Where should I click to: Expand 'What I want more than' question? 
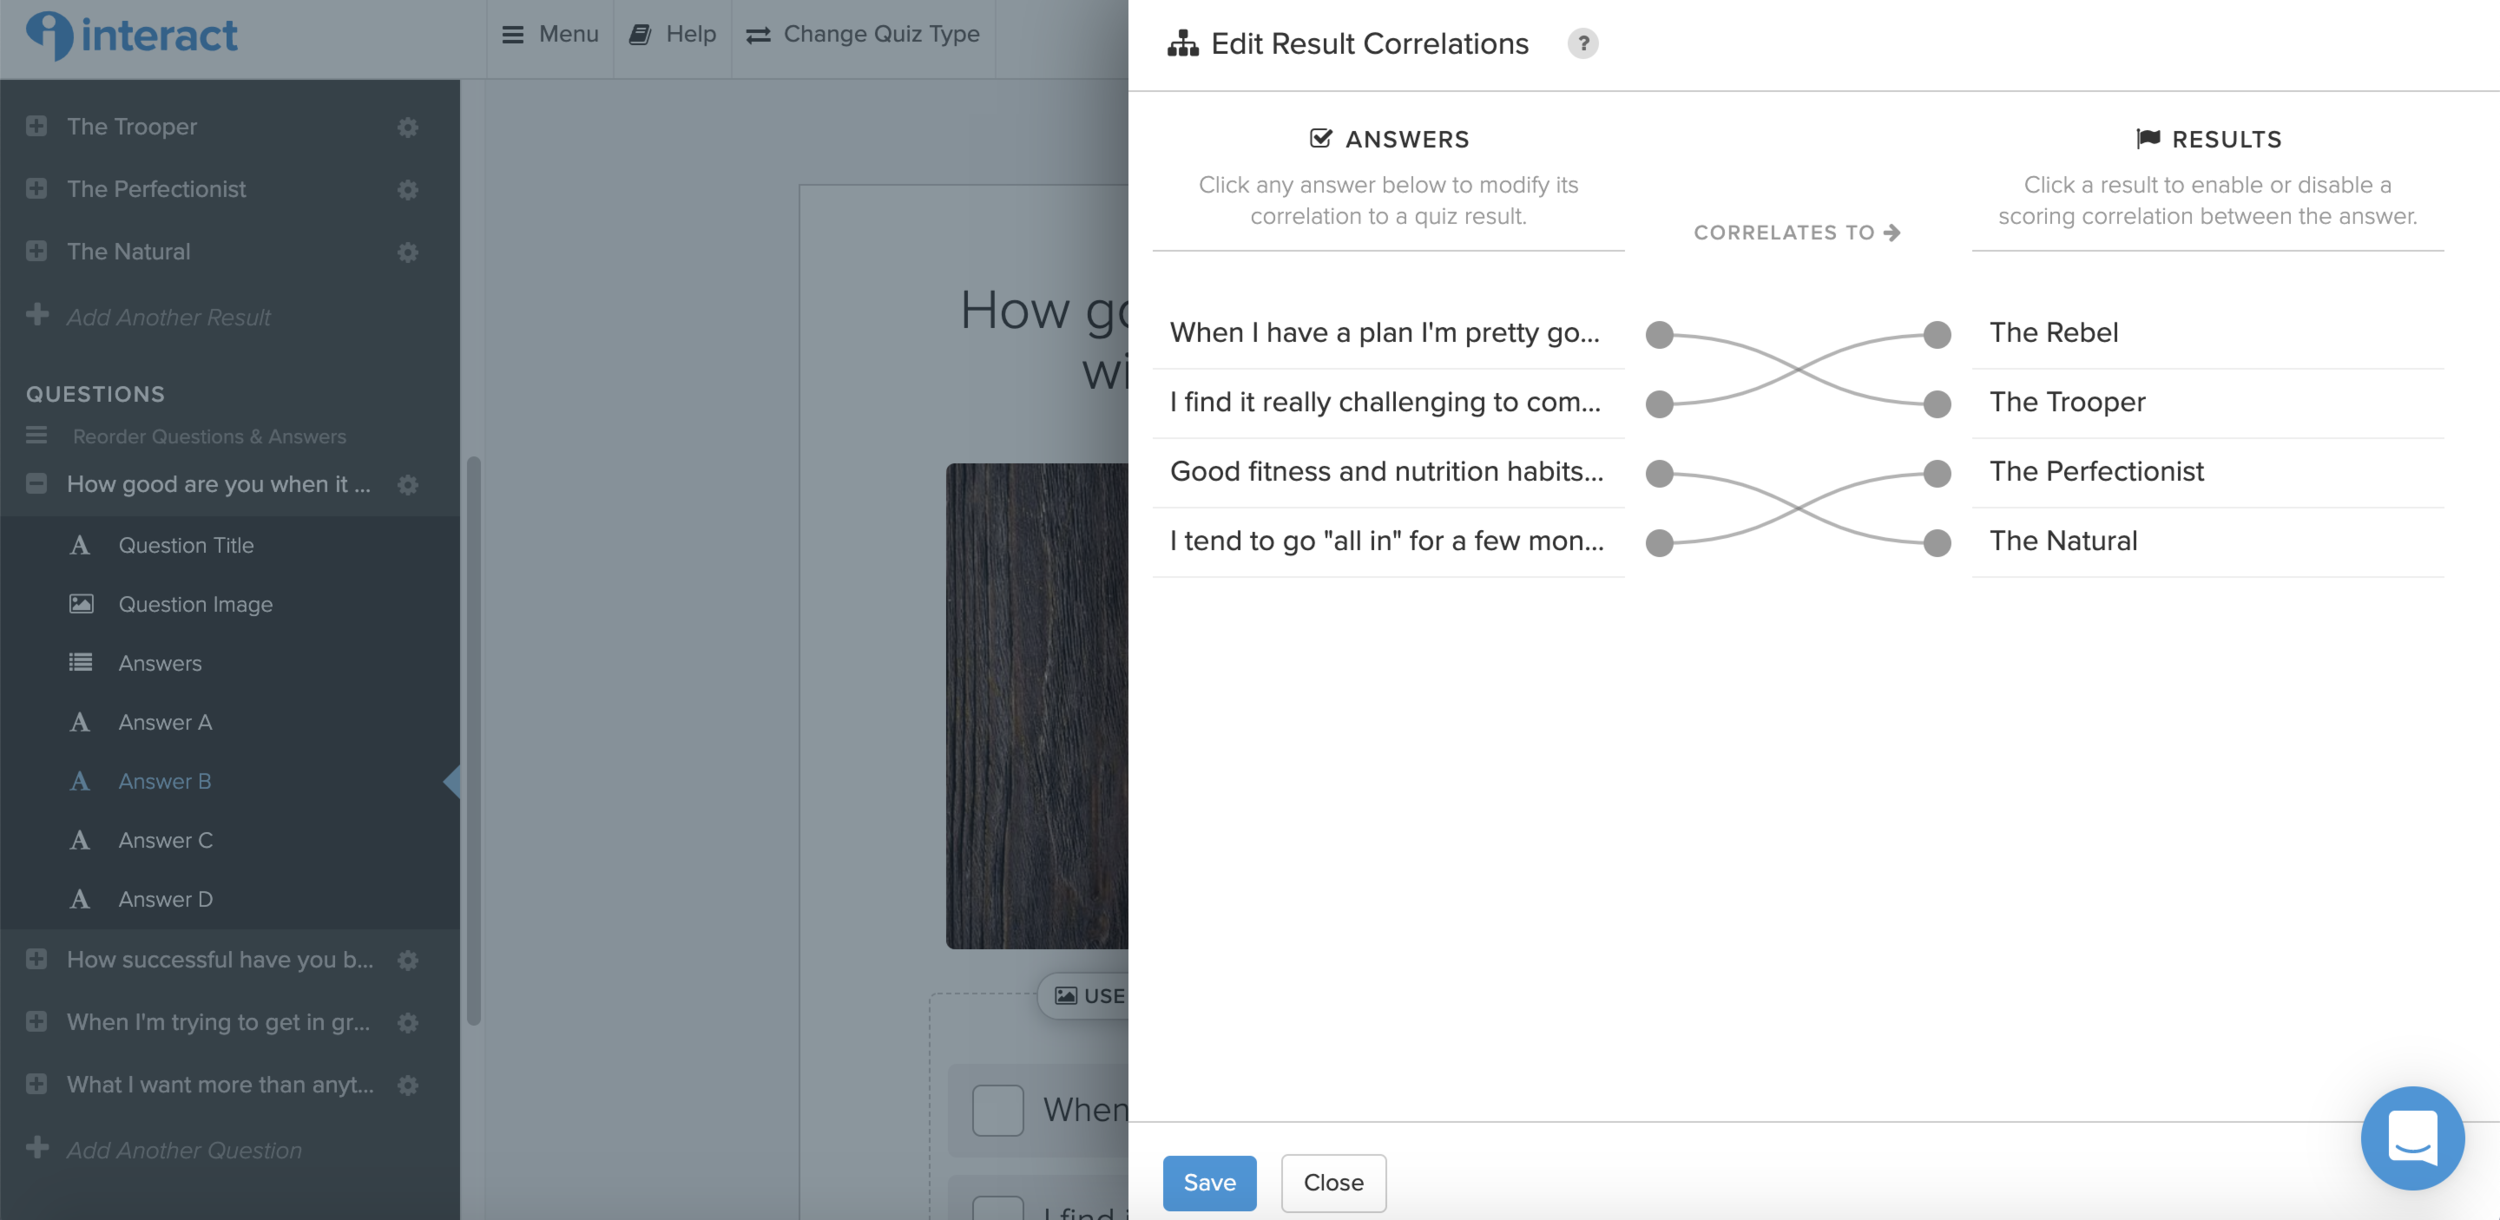coord(37,1084)
